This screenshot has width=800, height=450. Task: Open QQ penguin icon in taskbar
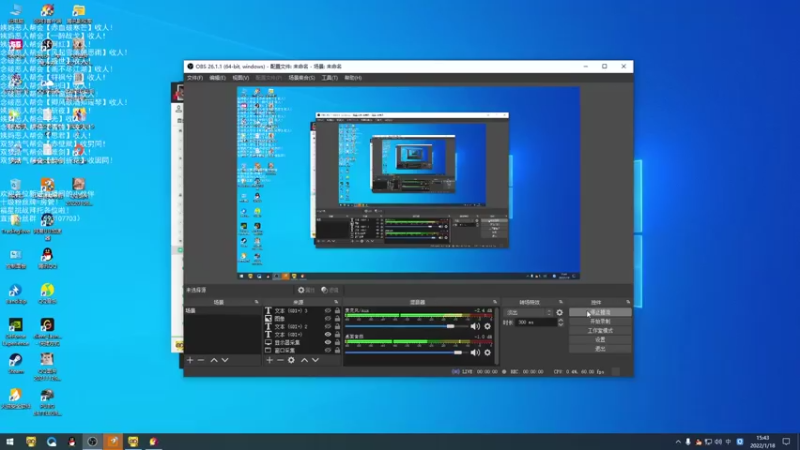[72, 441]
